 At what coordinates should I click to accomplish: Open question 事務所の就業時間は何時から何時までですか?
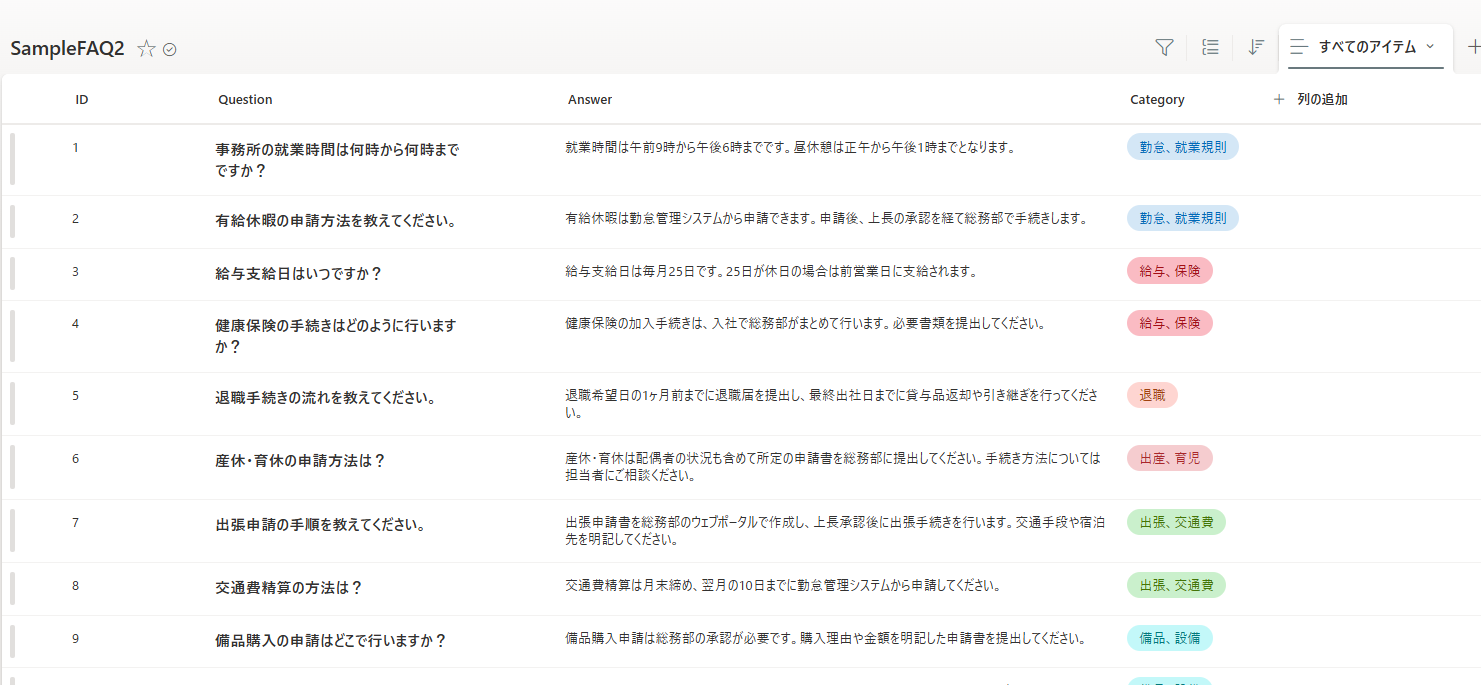[337, 160]
